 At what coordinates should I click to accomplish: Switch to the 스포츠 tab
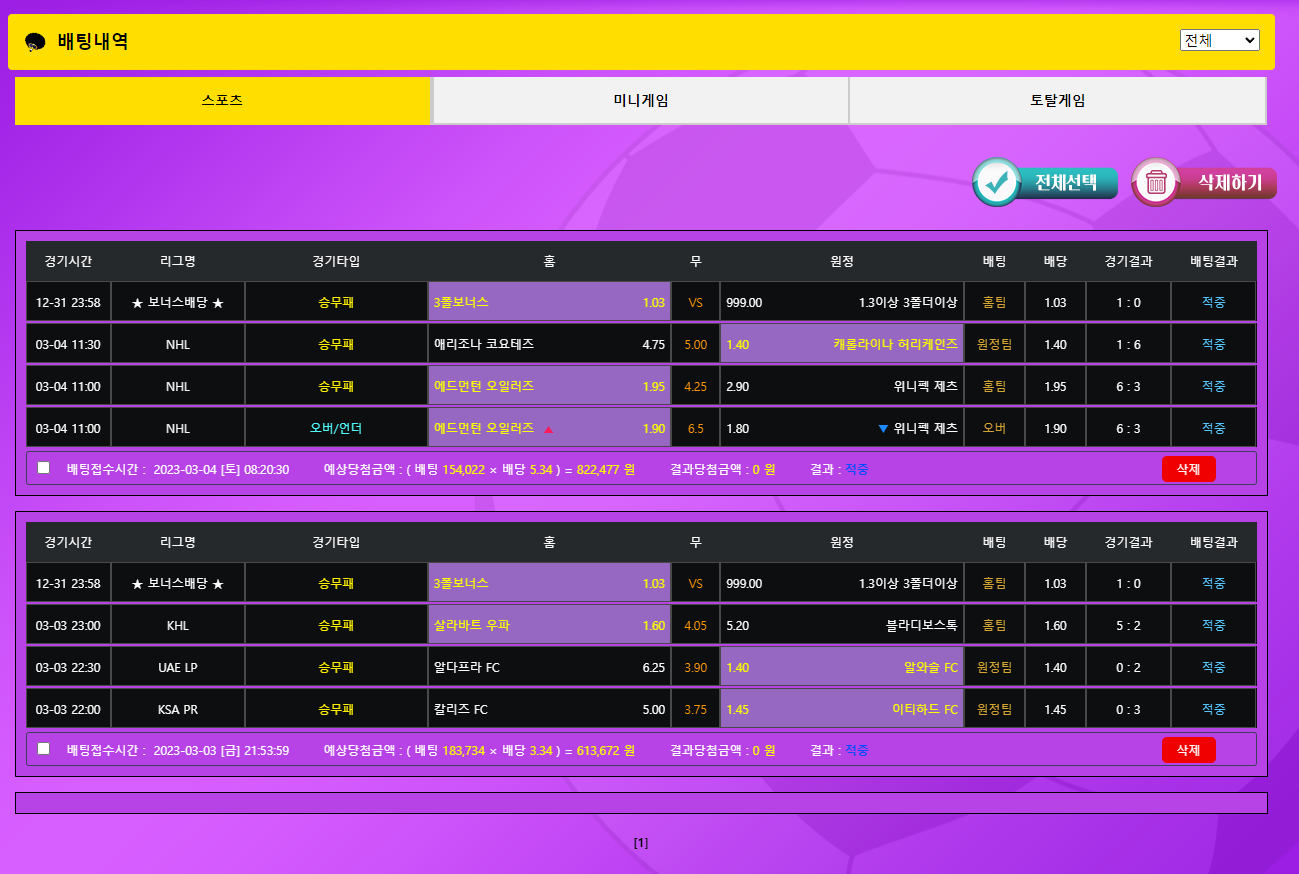222,101
